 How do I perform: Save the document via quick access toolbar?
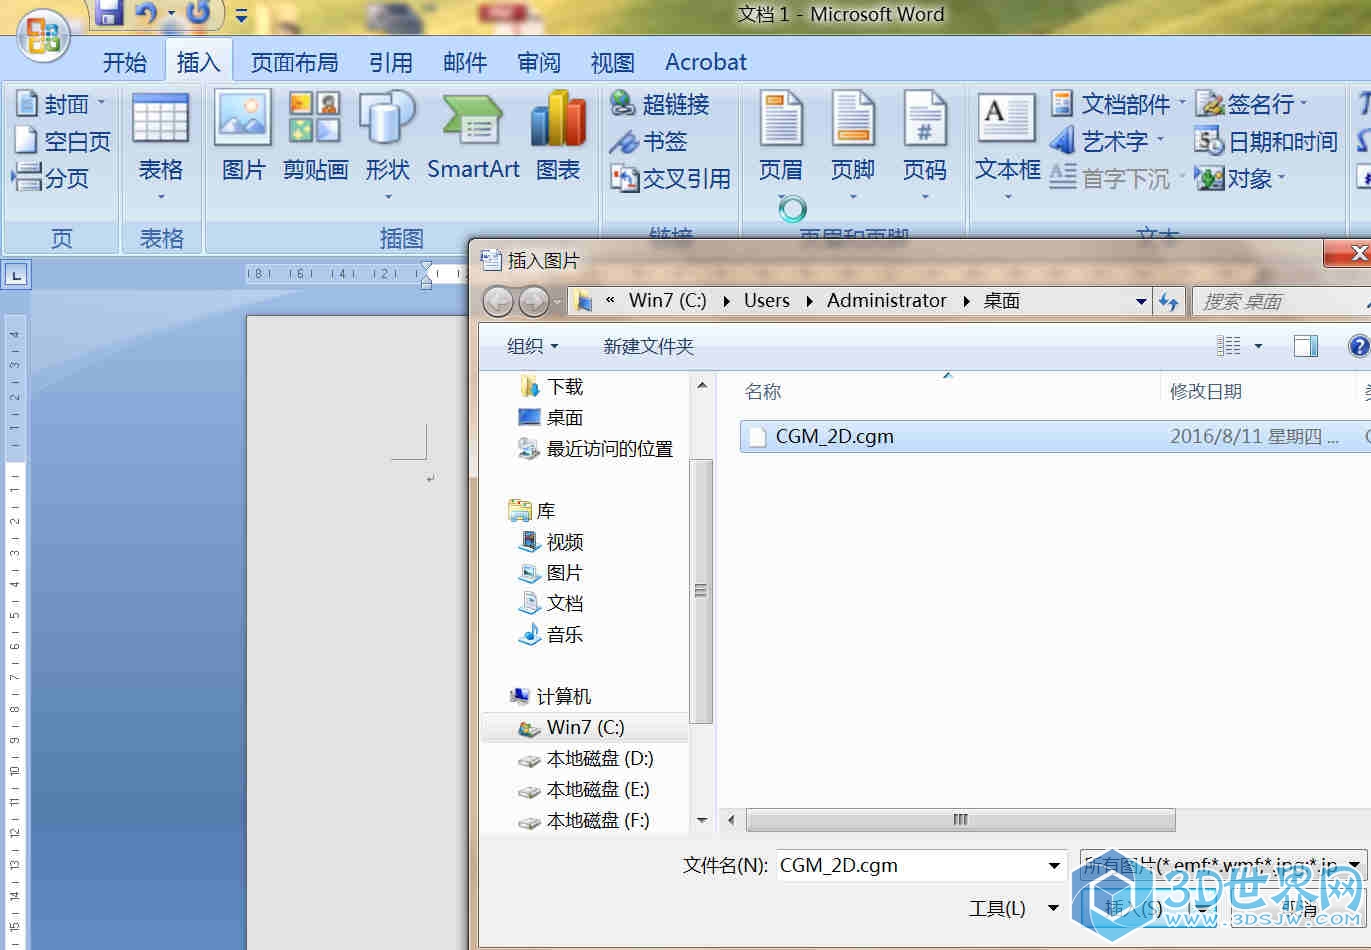pos(109,12)
